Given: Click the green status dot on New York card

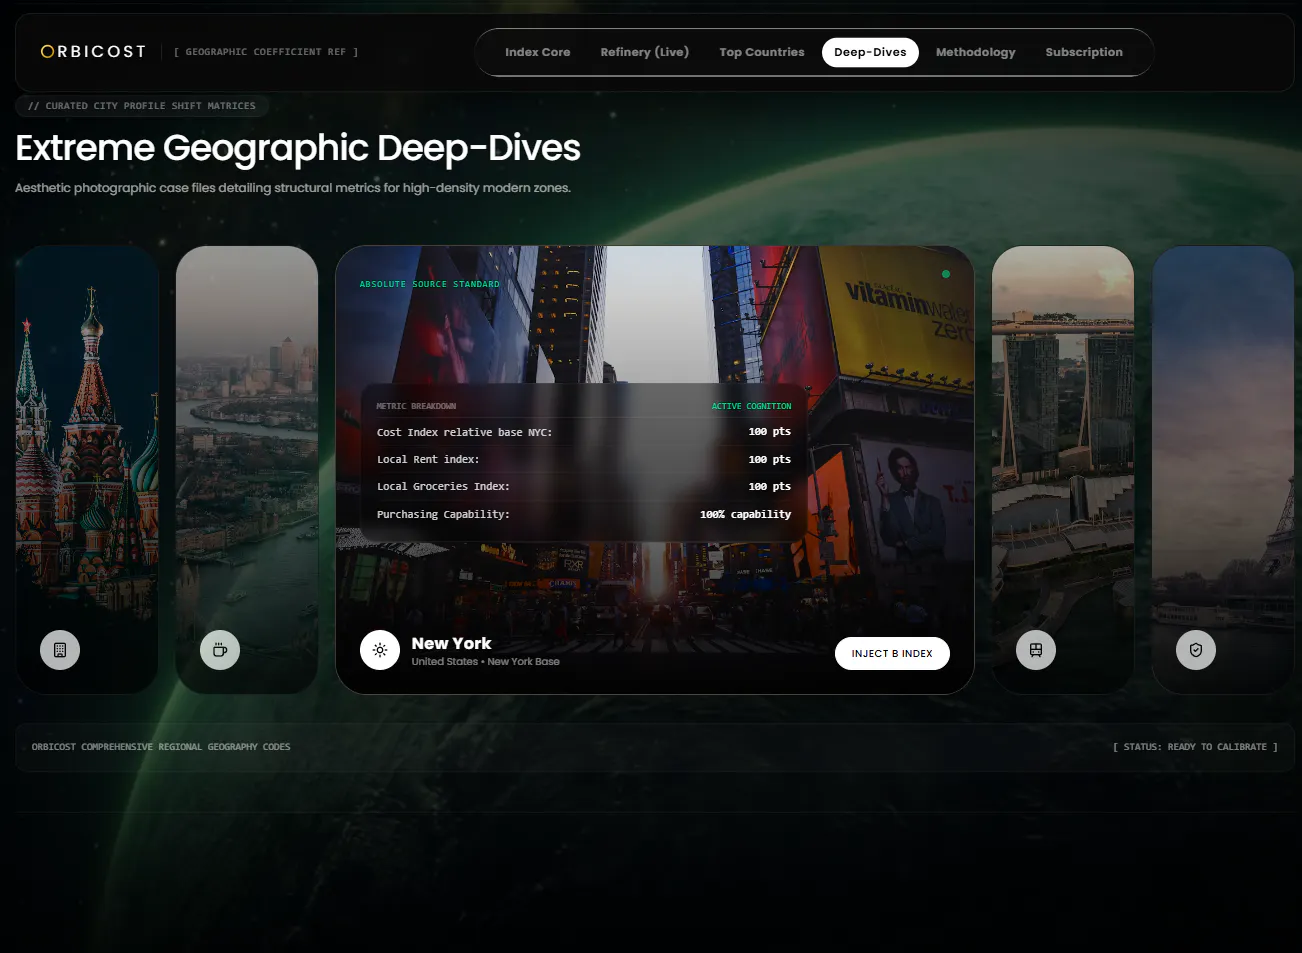Looking at the screenshot, I should [946, 274].
